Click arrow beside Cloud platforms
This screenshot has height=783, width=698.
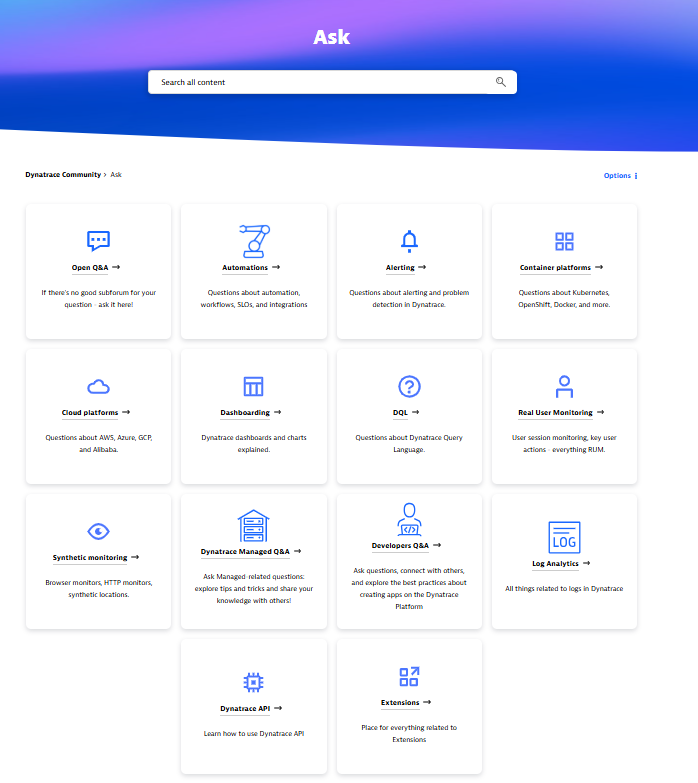[126, 412]
